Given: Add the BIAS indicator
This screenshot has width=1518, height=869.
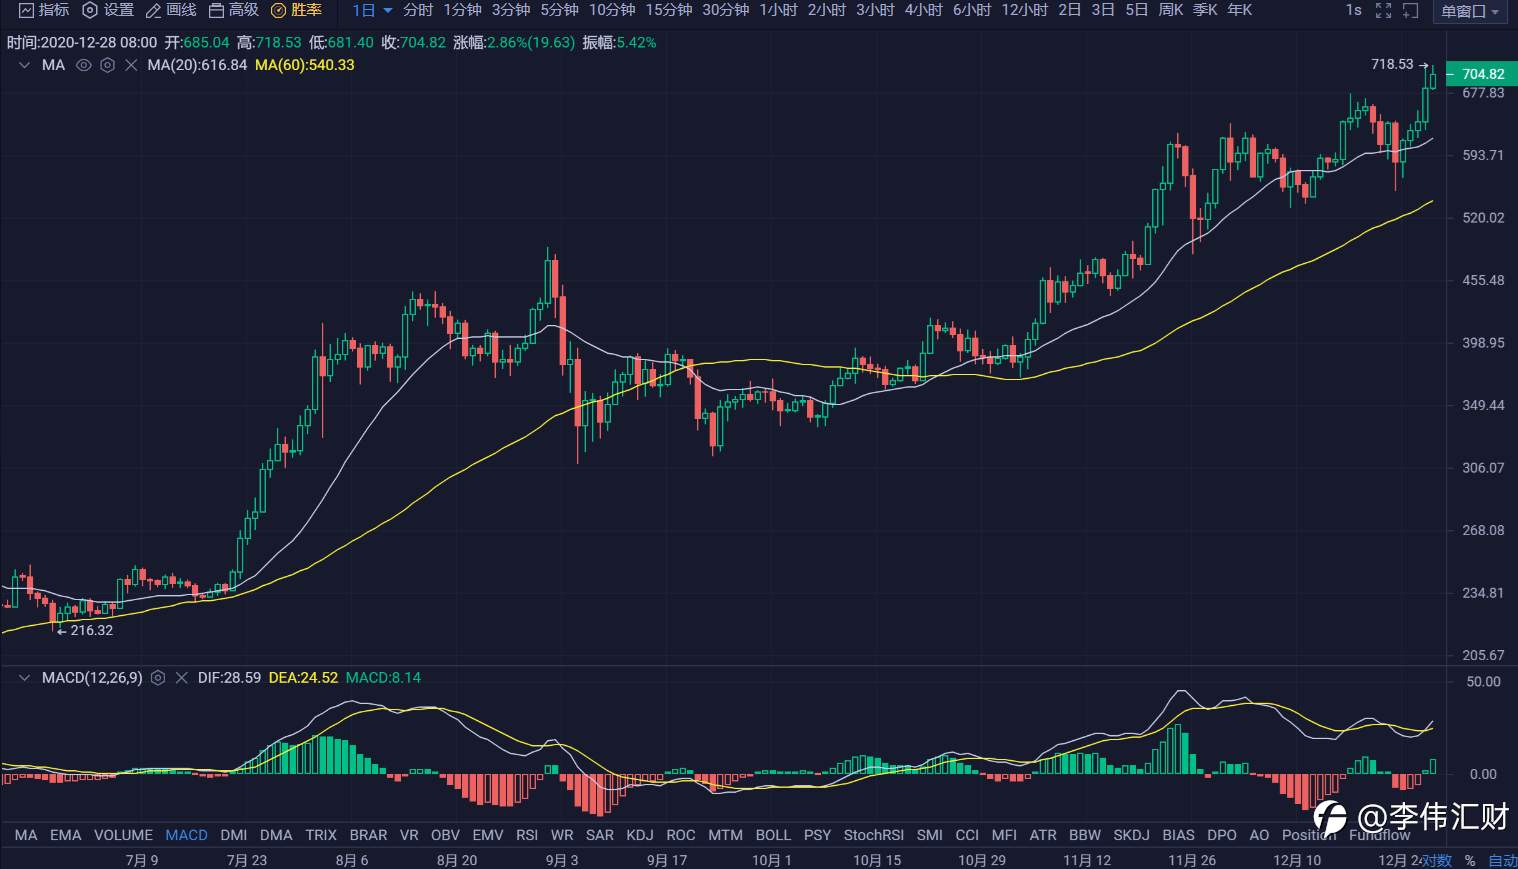Looking at the screenshot, I should 1178,835.
